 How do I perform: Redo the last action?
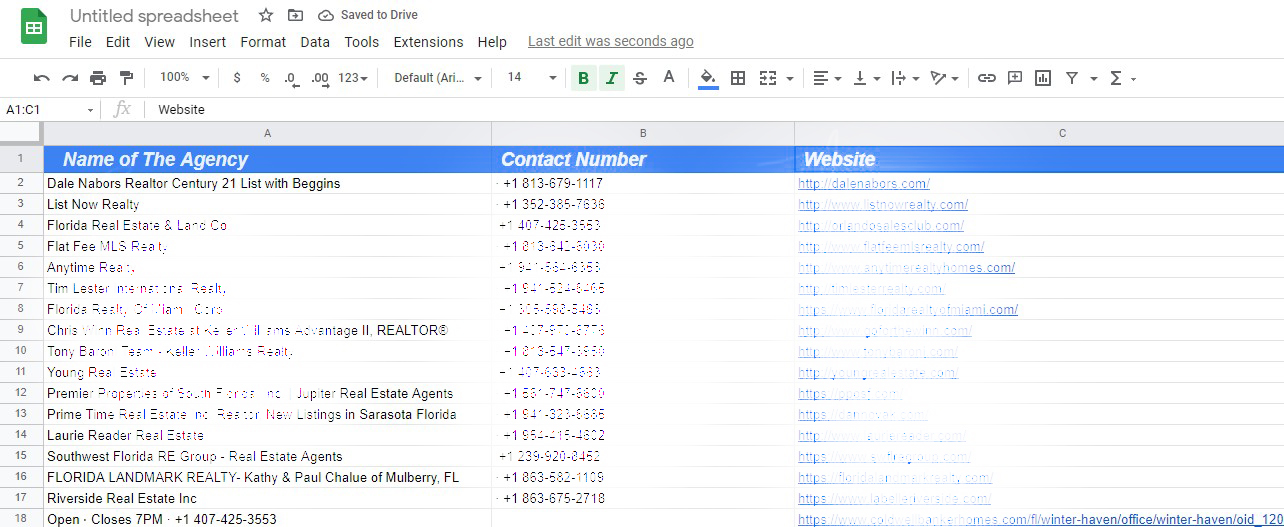tap(70, 78)
